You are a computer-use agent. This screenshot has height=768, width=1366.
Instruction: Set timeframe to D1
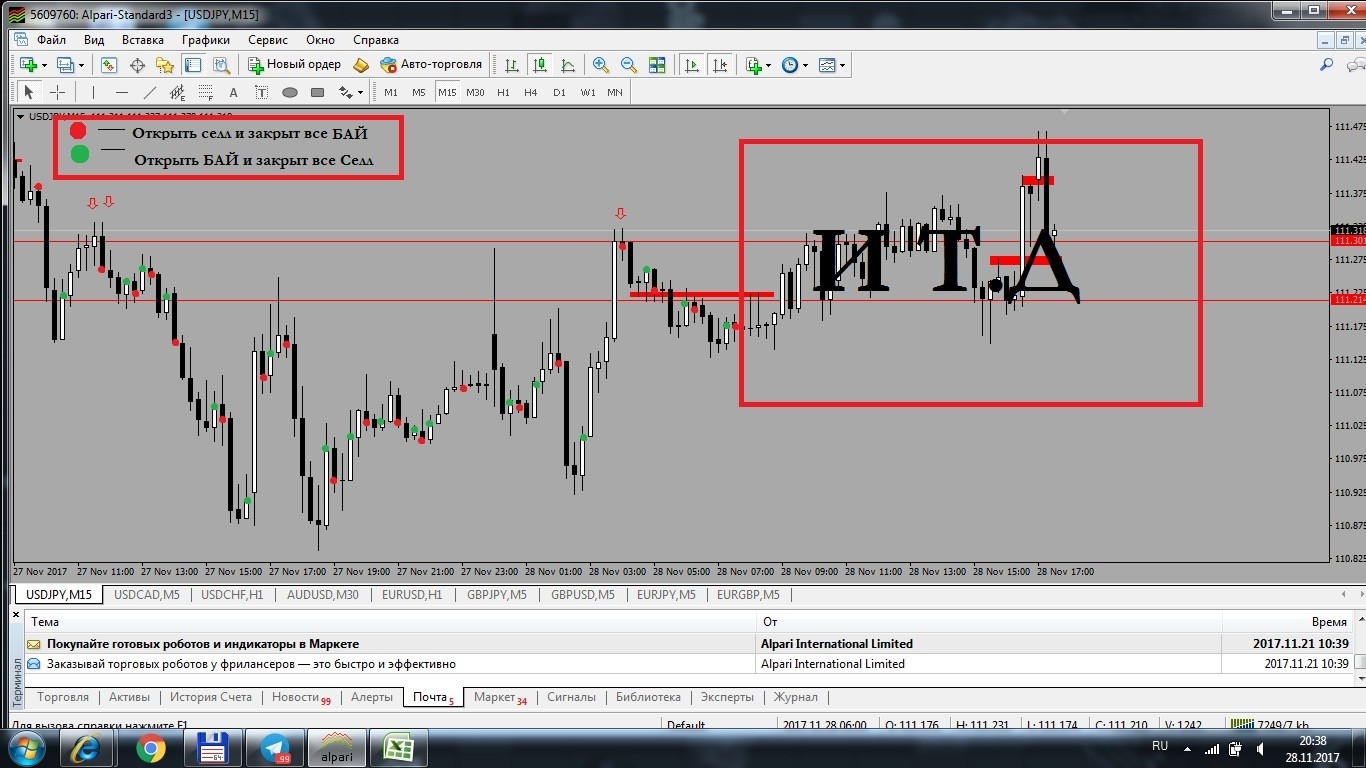(x=559, y=92)
